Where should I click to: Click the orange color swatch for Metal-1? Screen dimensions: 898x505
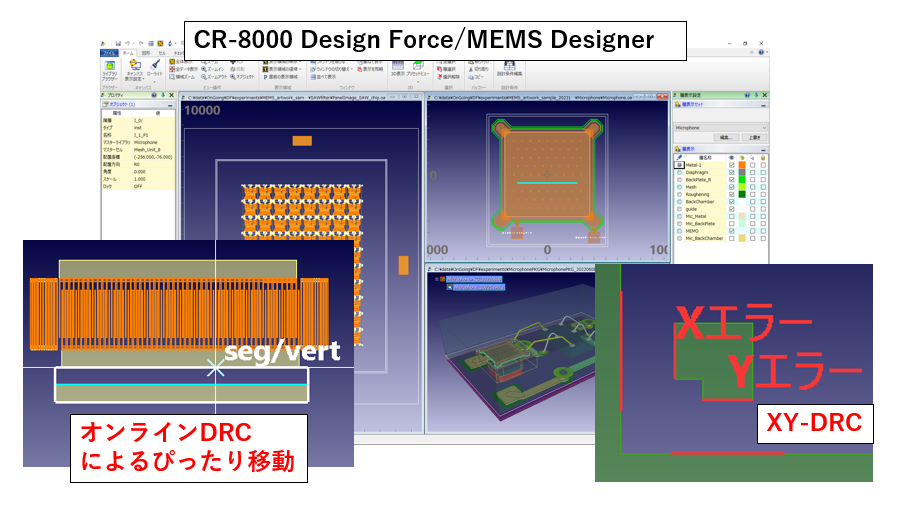[x=742, y=165]
